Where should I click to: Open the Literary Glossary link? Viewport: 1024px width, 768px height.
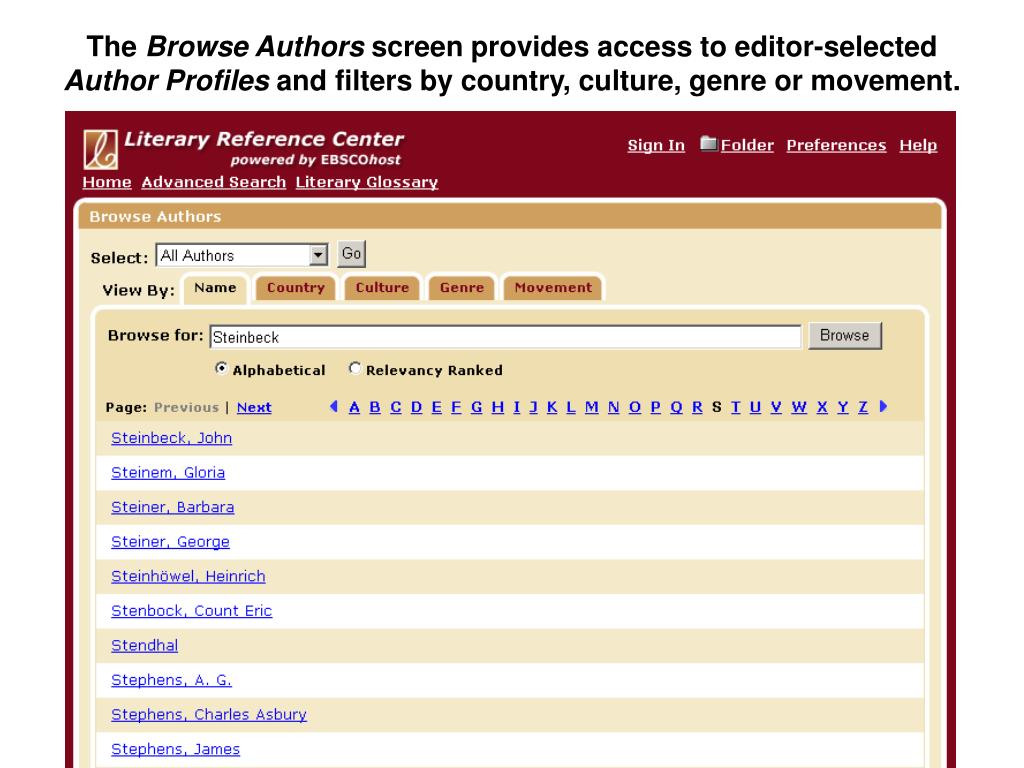point(366,182)
